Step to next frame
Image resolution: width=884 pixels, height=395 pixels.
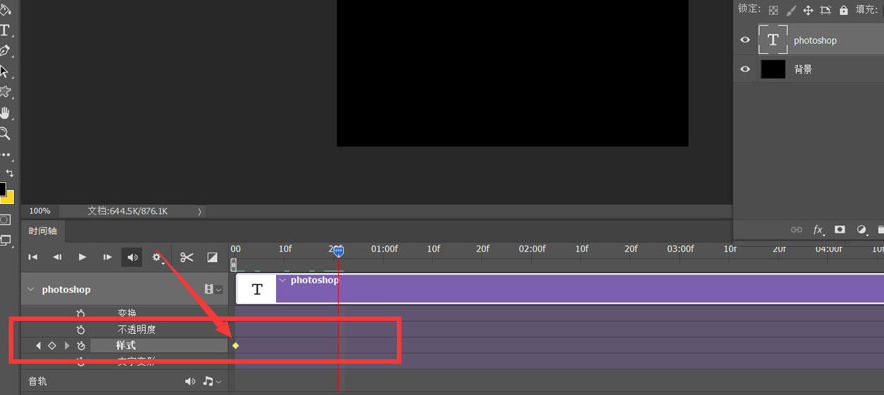[x=107, y=258]
